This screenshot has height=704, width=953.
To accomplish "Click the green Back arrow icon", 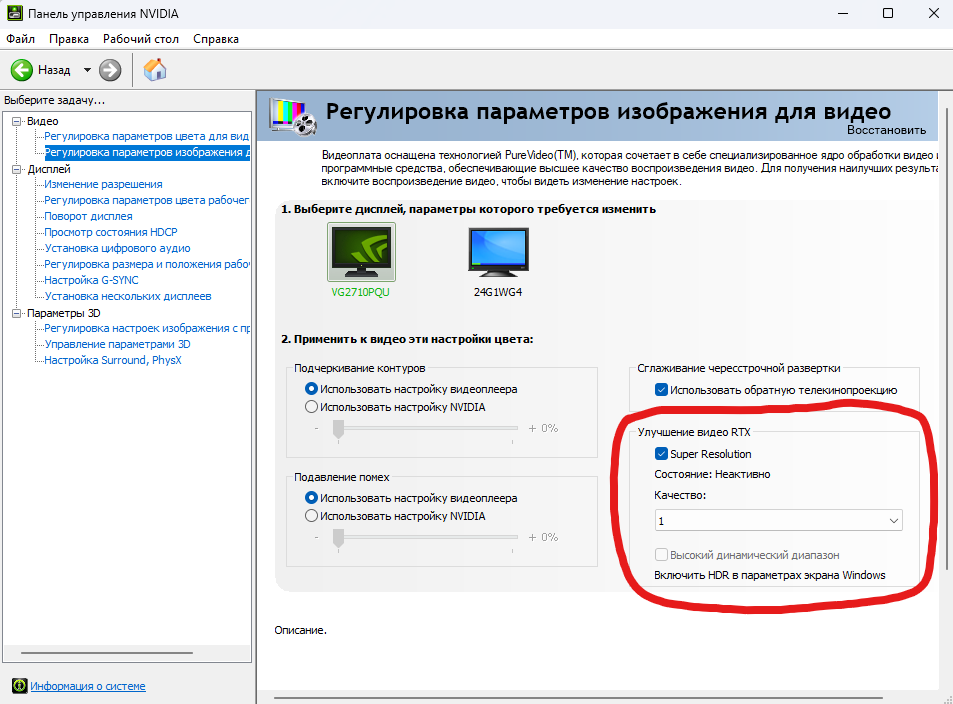I will click(x=22, y=70).
